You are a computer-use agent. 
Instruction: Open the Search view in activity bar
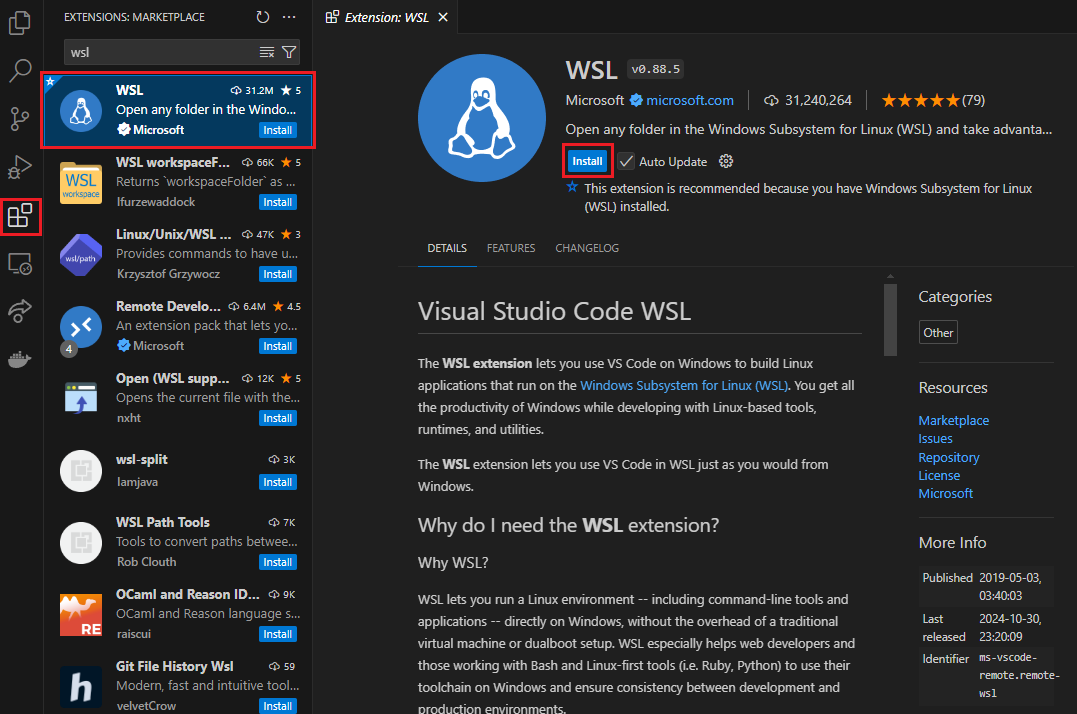click(20, 71)
